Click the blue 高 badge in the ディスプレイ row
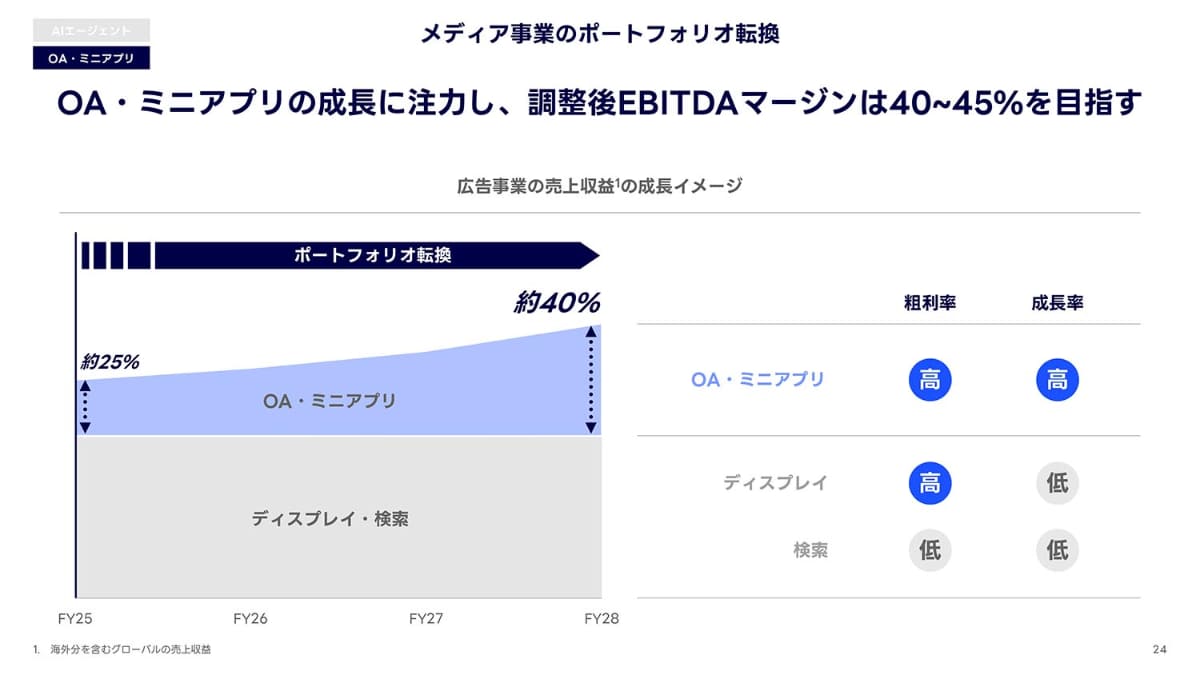1200x675 pixels. [930, 483]
